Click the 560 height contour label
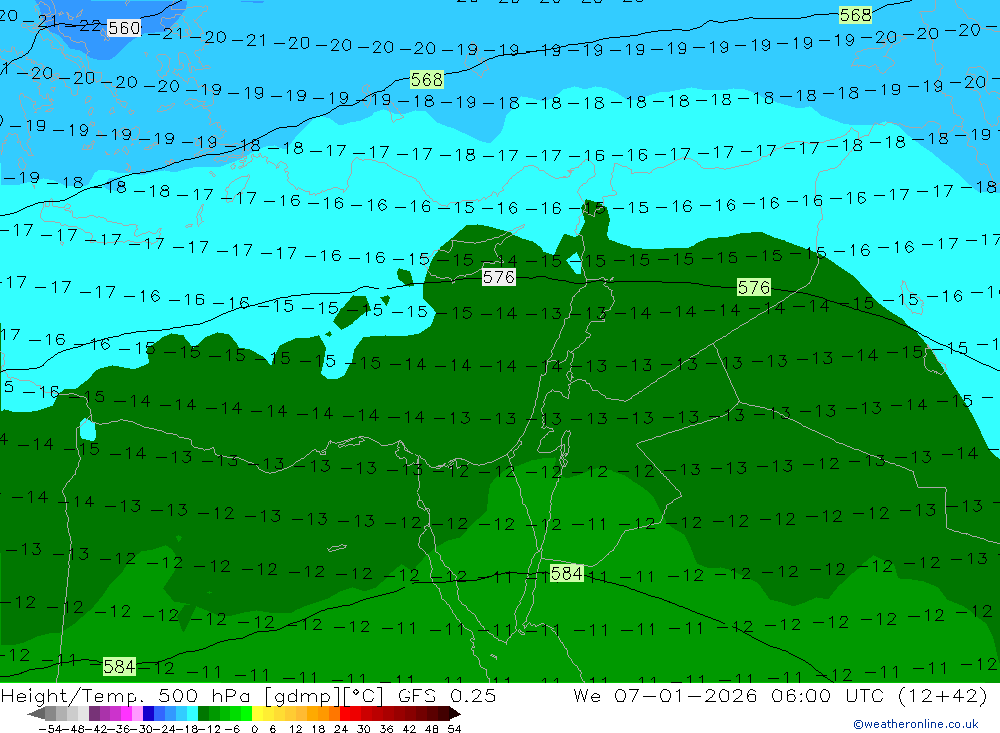 124,27
